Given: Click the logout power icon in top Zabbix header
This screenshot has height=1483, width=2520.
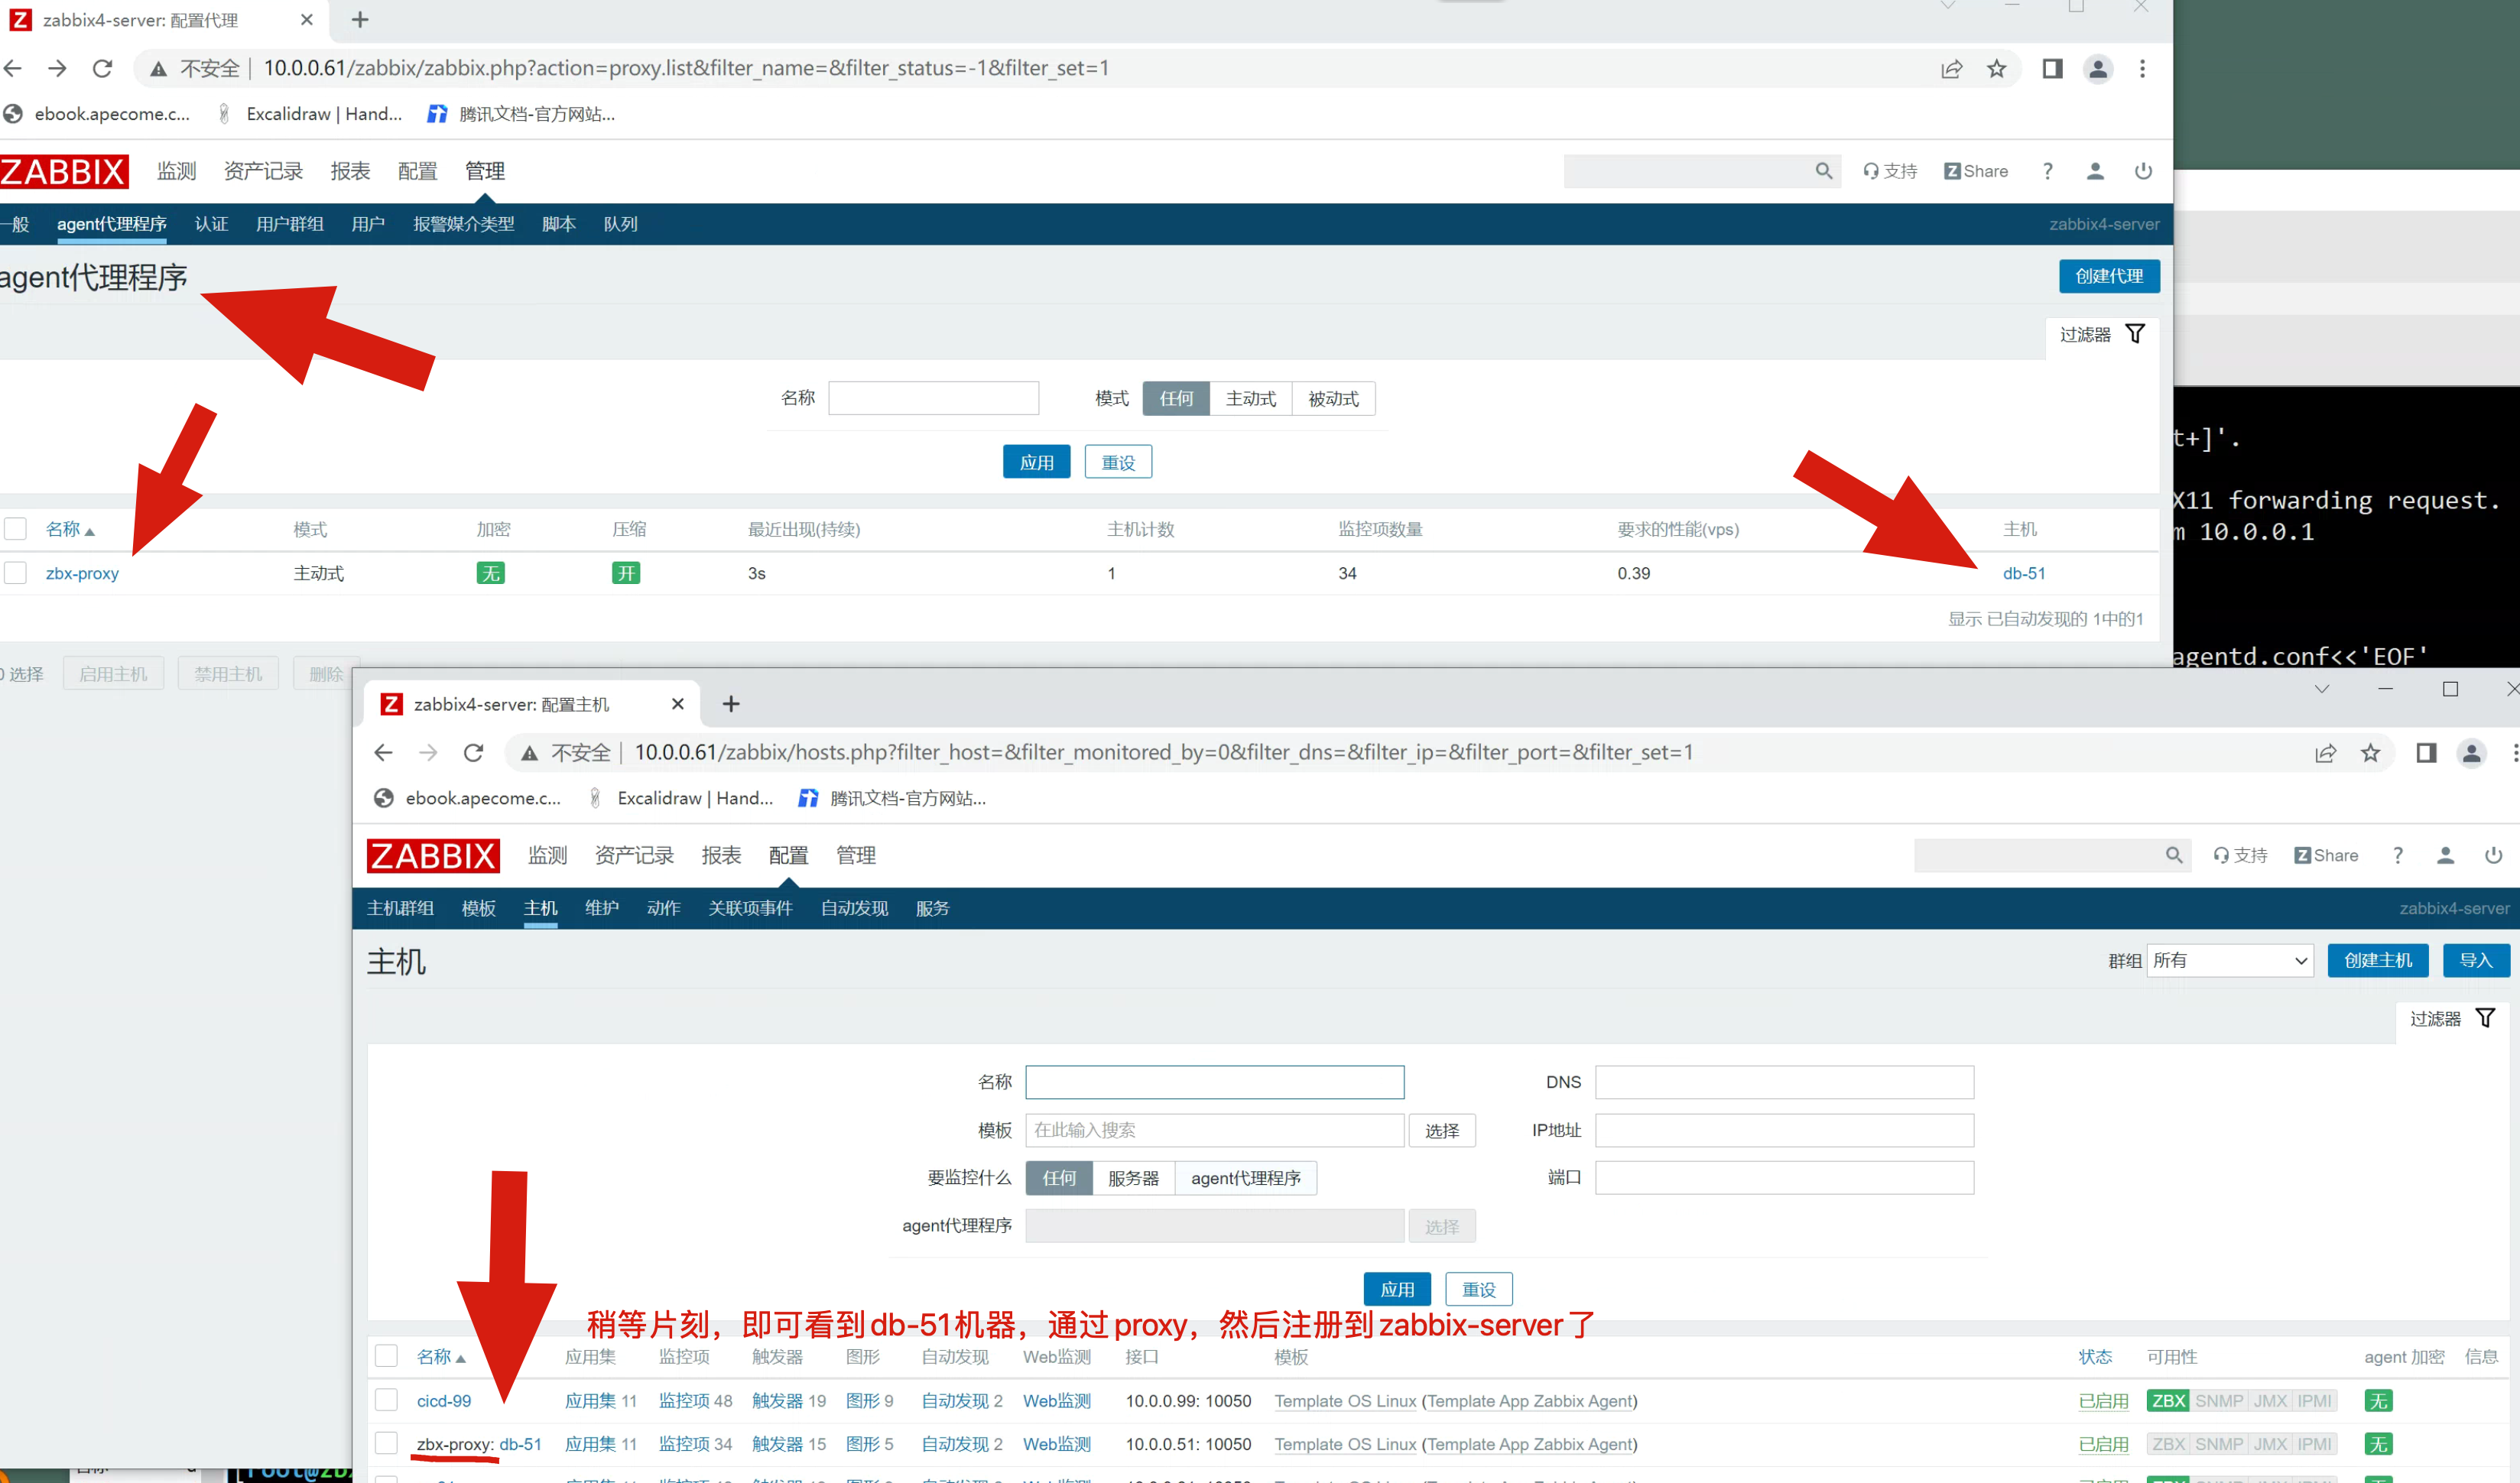Looking at the screenshot, I should click(x=2142, y=171).
